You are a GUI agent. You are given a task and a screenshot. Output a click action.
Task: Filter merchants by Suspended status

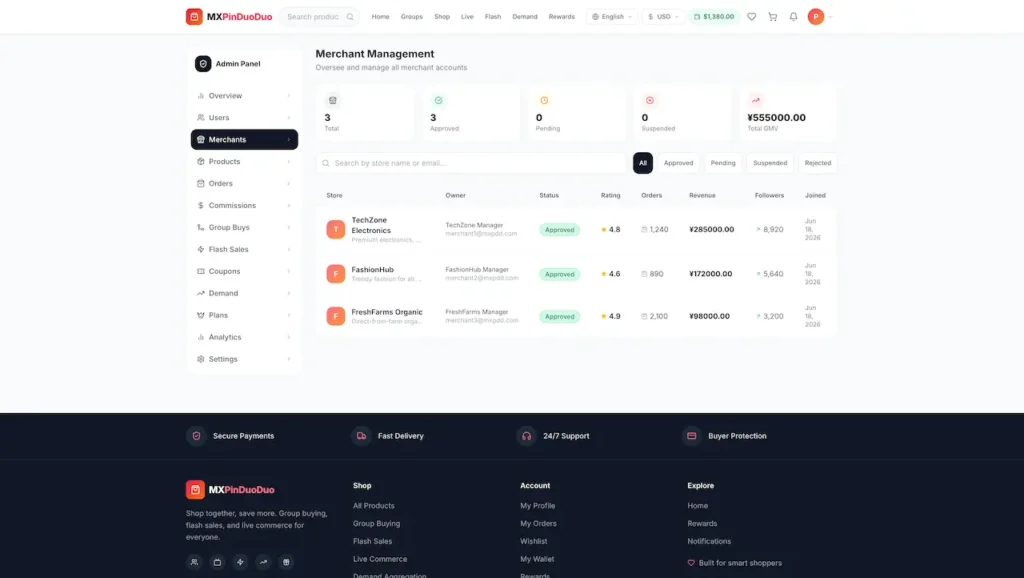770,163
